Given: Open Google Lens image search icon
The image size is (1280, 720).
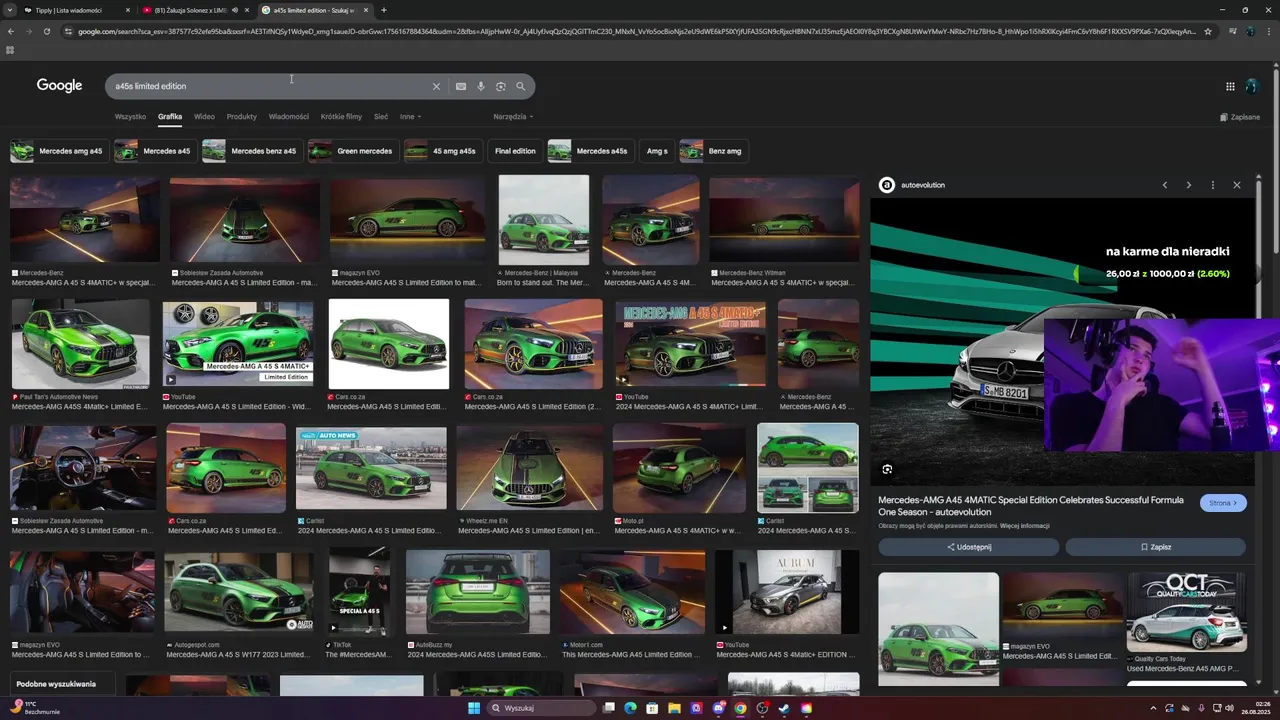Looking at the screenshot, I should click(501, 86).
